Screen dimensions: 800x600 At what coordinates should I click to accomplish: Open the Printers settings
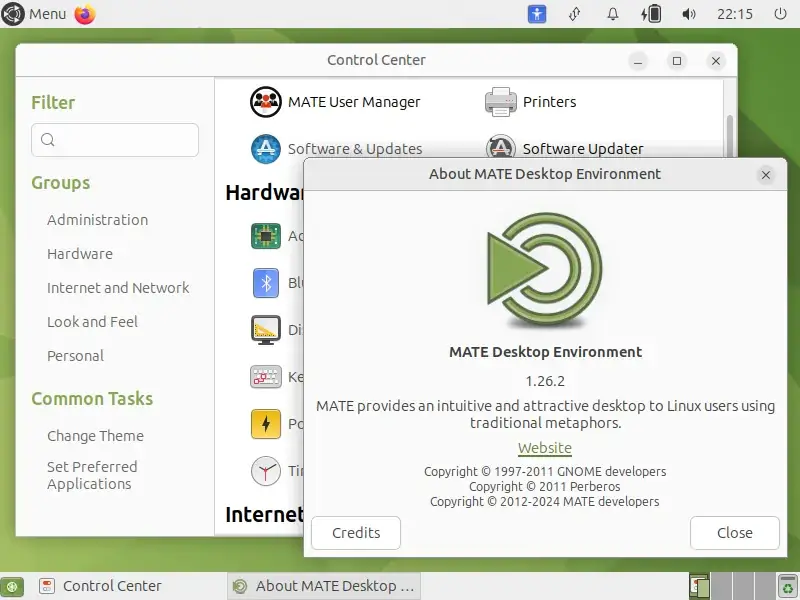coord(550,101)
